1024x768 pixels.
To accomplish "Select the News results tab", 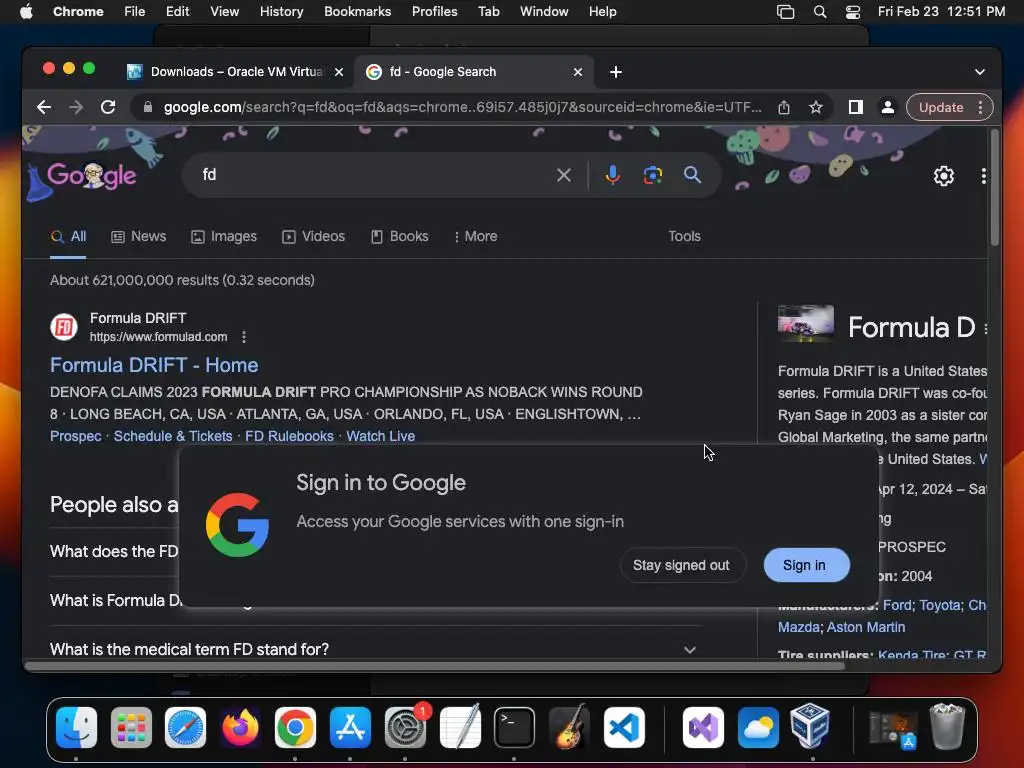I will pyautogui.click(x=138, y=236).
